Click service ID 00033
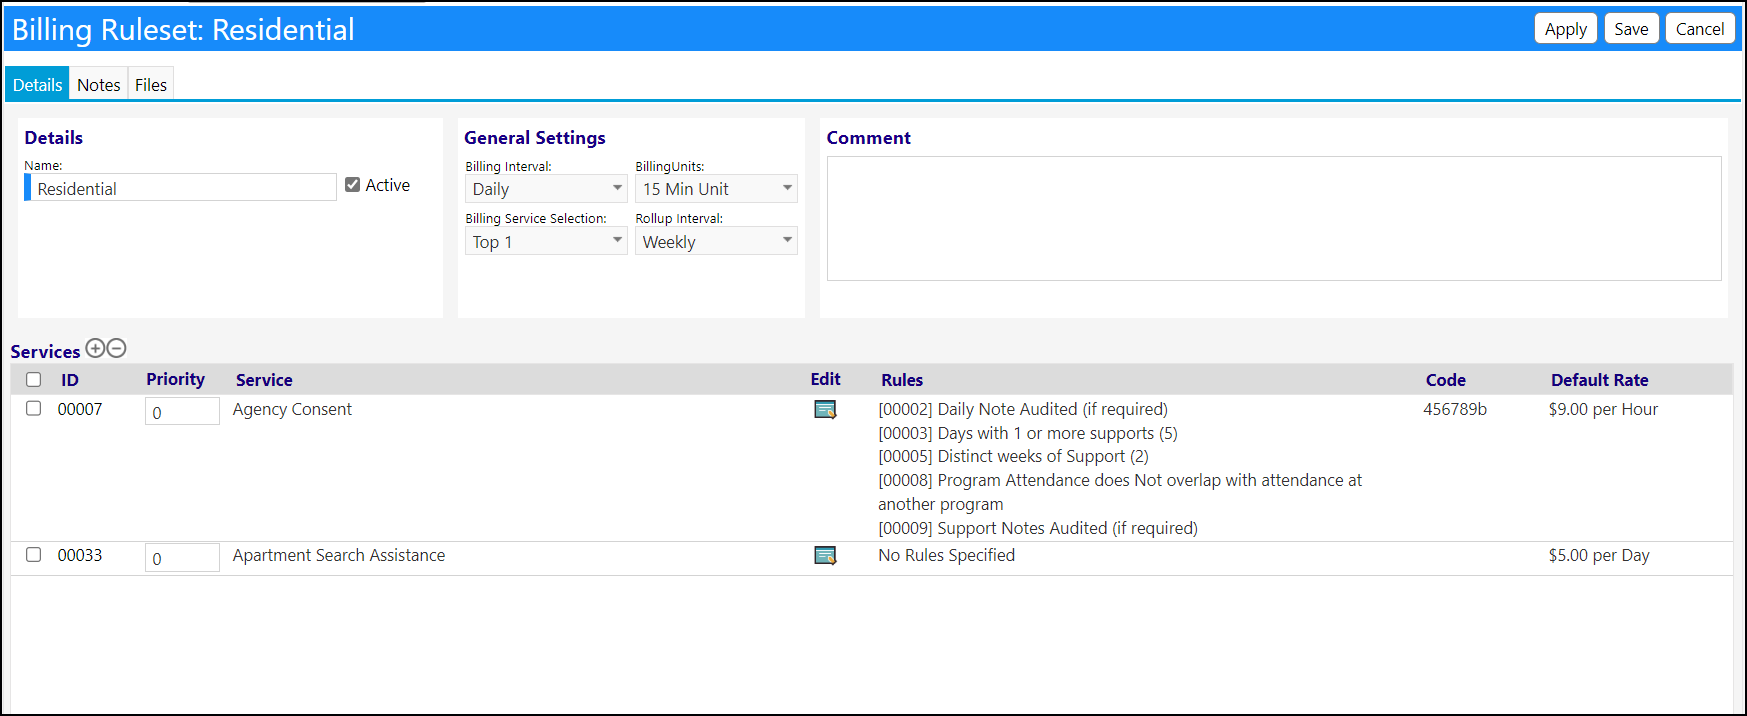This screenshot has width=1747, height=716. pos(80,555)
